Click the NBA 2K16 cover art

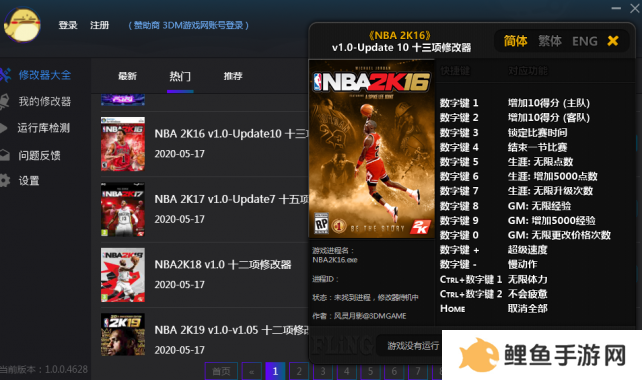(371, 149)
